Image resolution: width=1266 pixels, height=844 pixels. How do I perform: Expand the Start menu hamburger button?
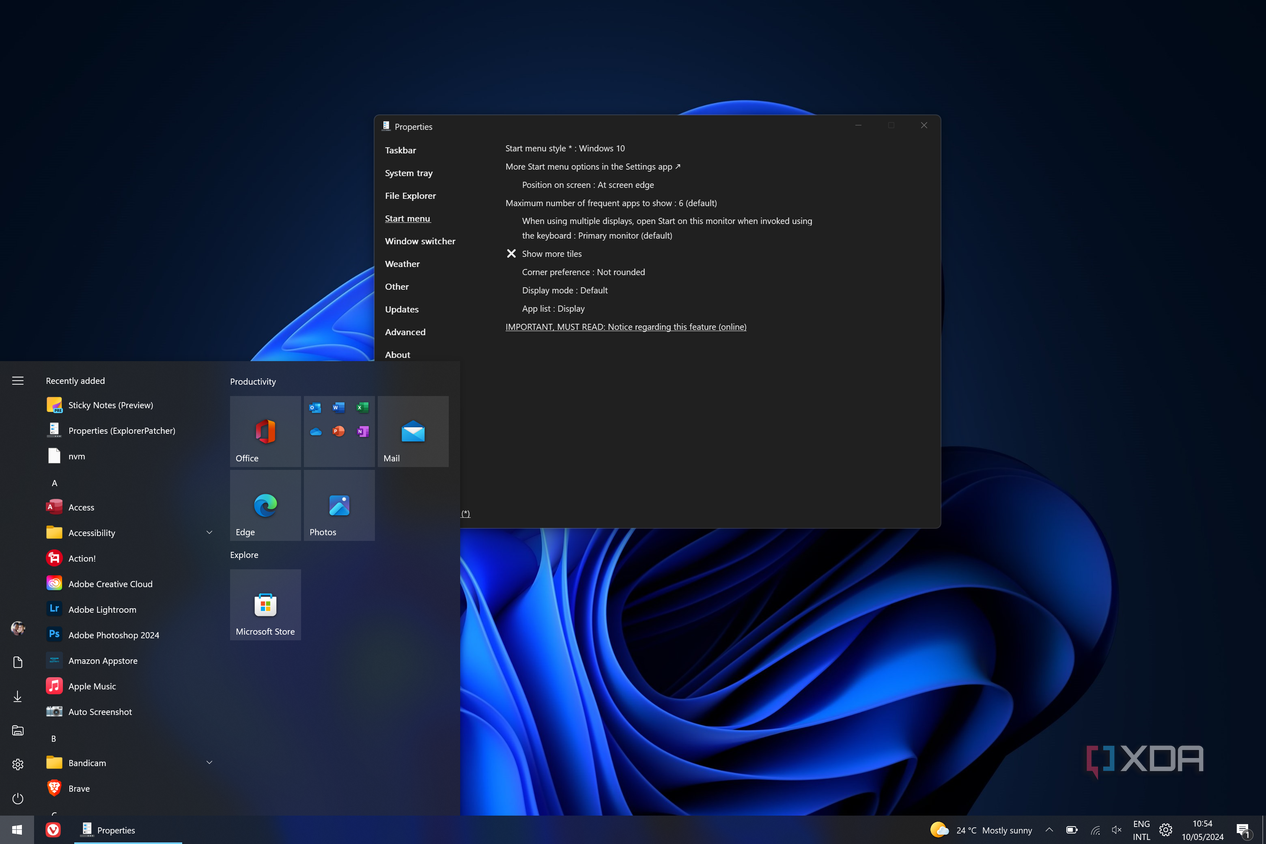[x=17, y=381]
